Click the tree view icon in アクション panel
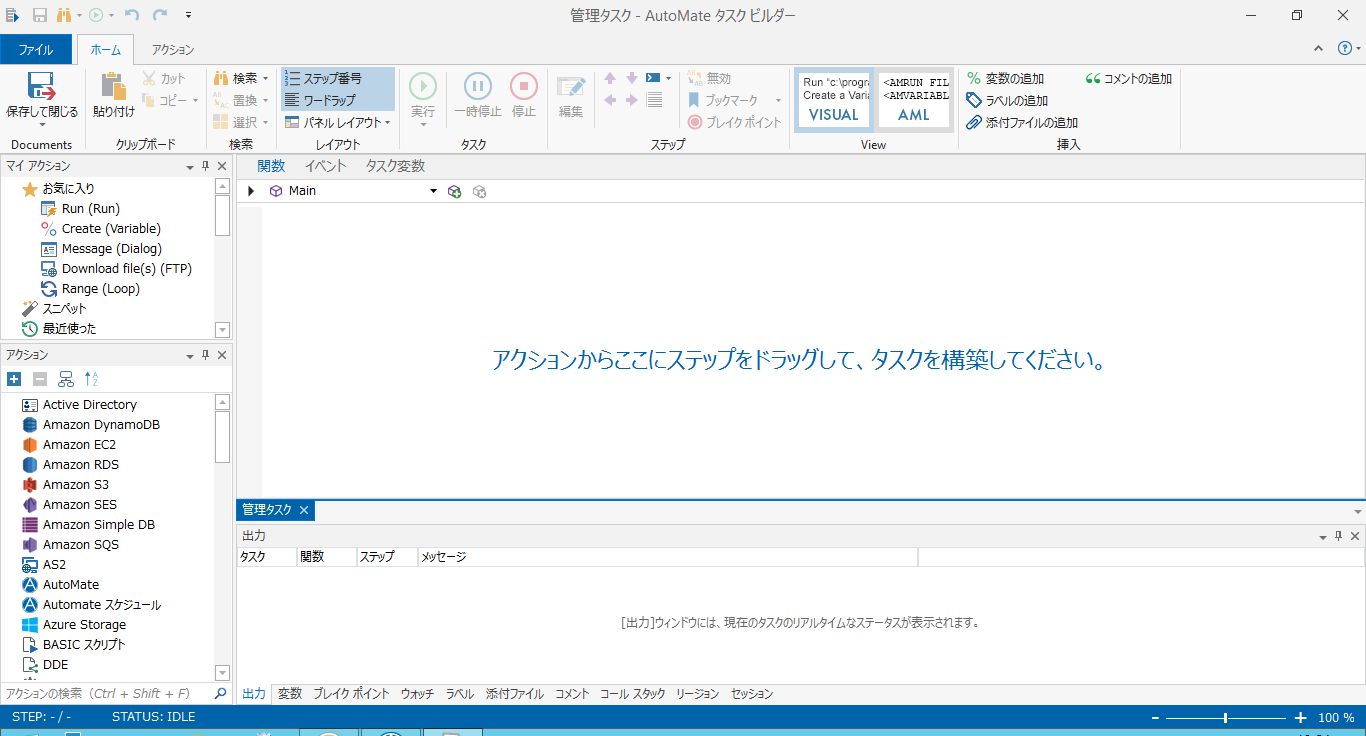 tap(66, 379)
